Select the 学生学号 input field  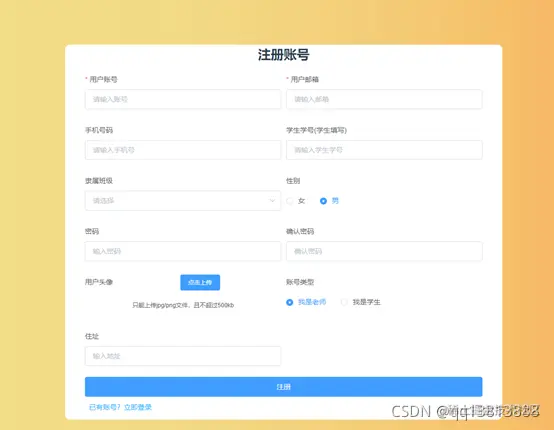coord(384,150)
